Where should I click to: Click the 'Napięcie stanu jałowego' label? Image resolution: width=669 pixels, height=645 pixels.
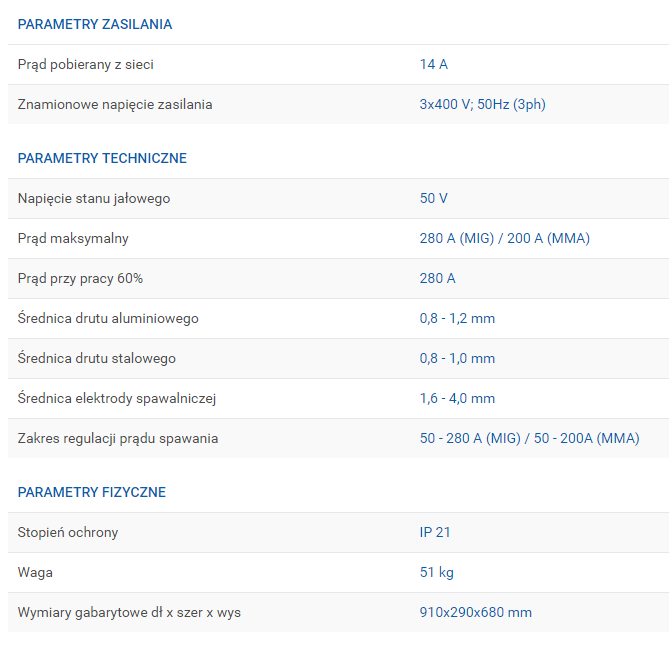click(94, 198)
